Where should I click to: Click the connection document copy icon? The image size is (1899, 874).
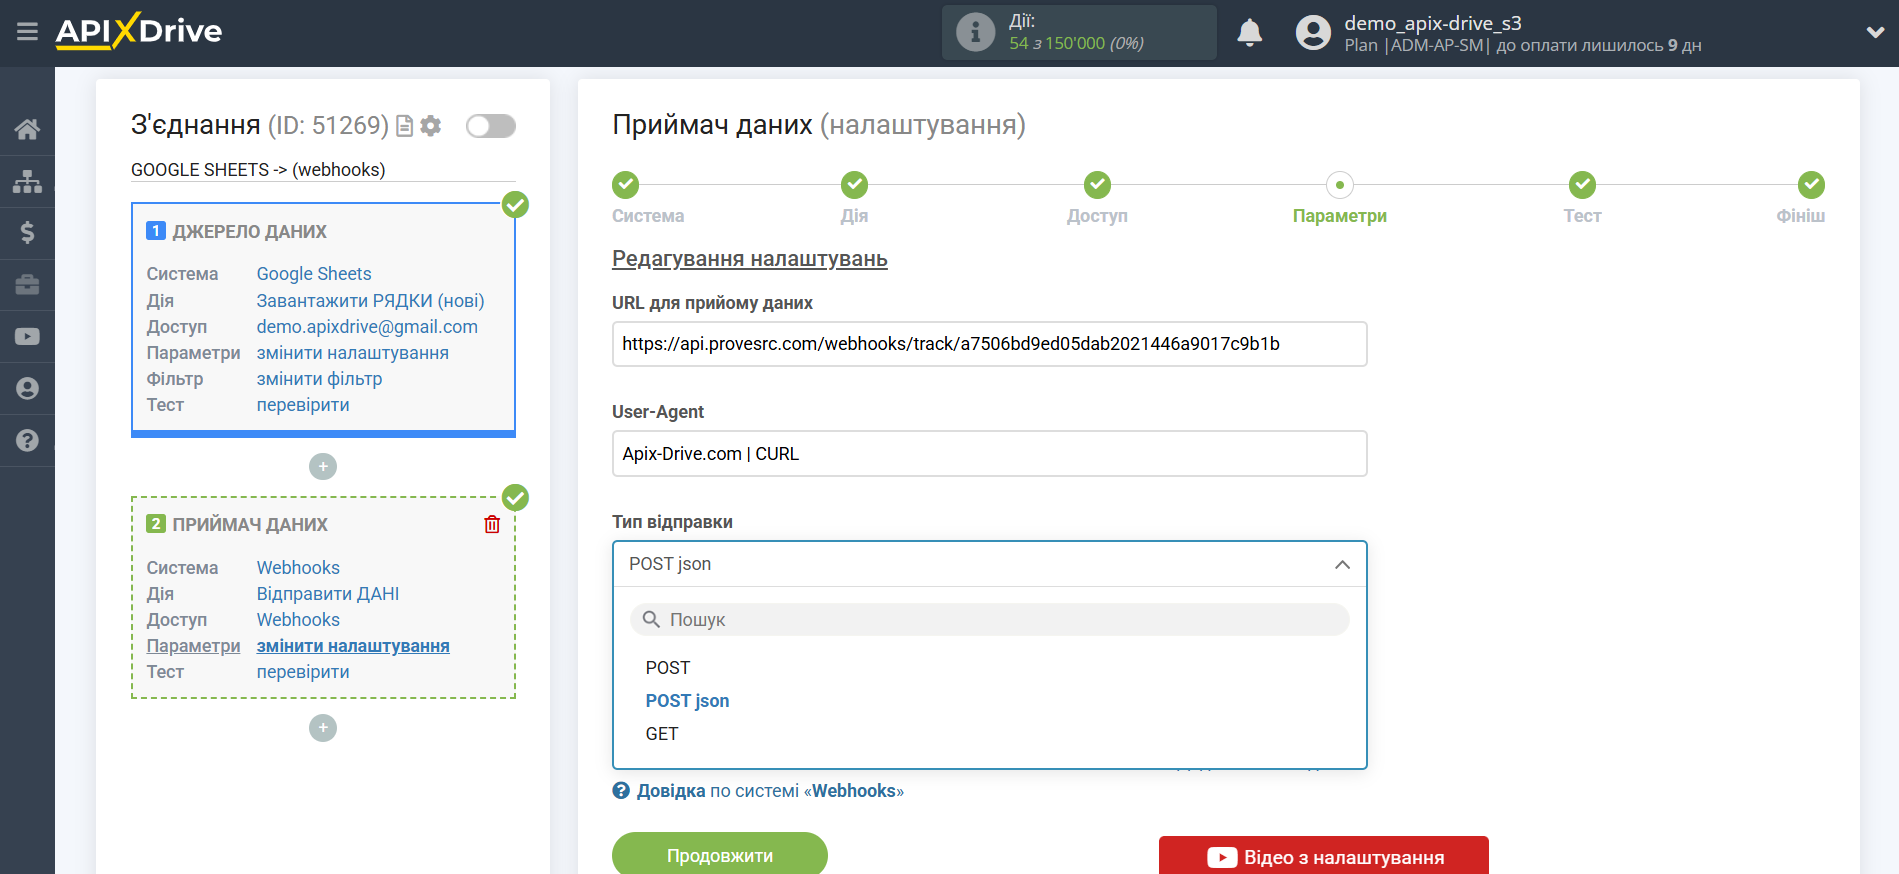405,126
